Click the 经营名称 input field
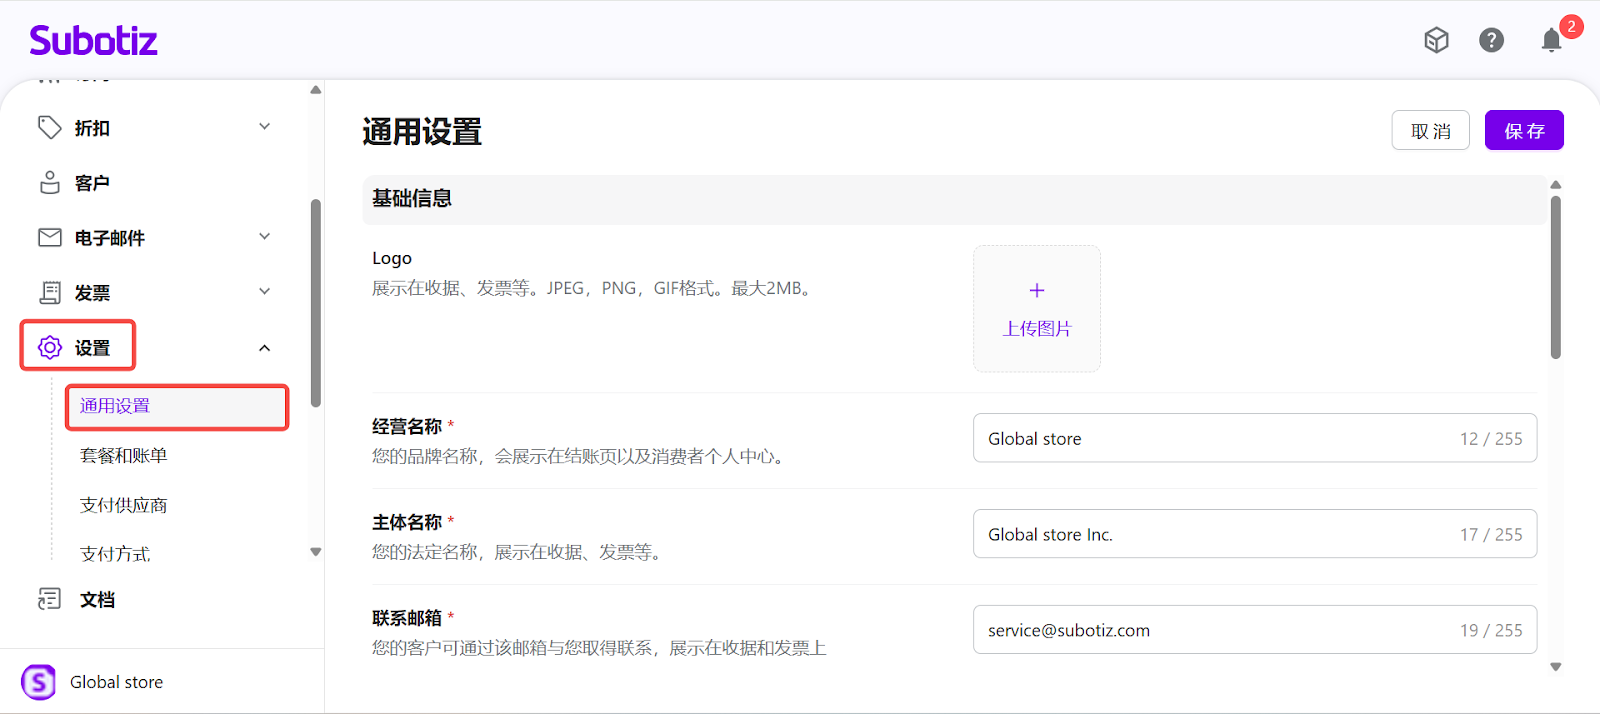 [x=1210, y=439]
